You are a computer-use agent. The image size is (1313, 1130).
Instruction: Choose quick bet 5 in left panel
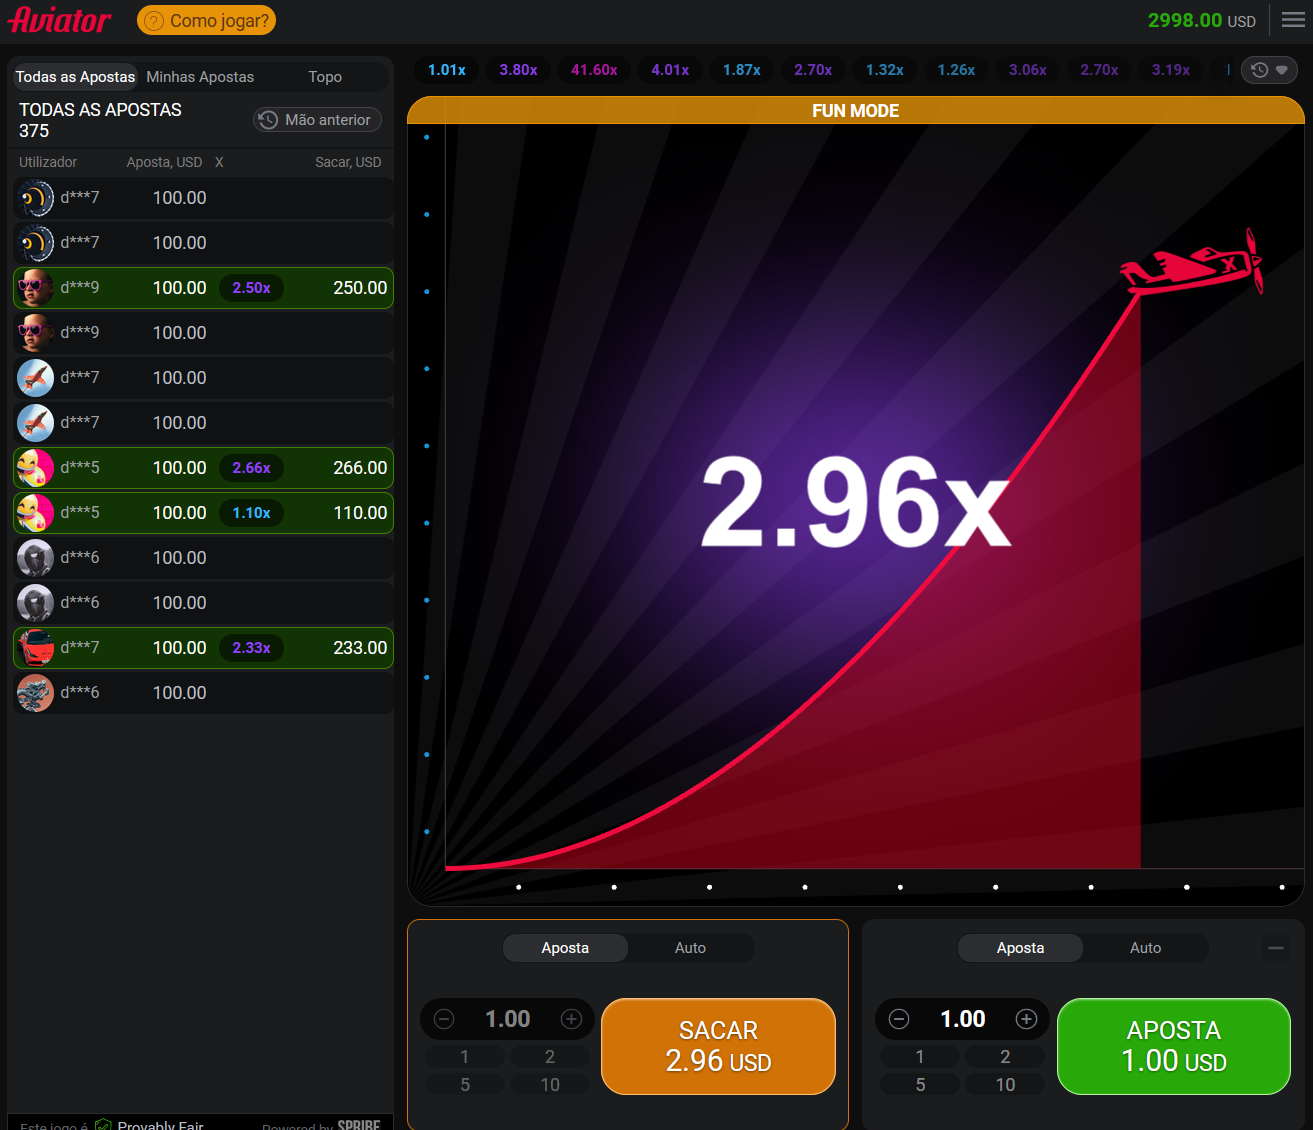point(464,1085)
